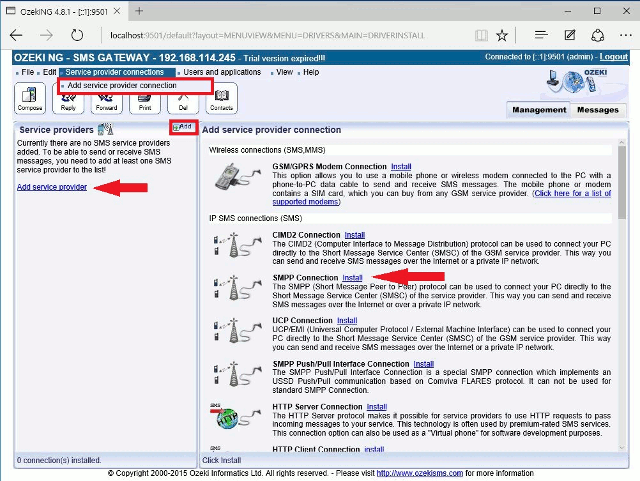The height and width of the screenshot is (481, 640).
Task: Open the Users and applications menu
Action: pyautogui.click(x=222, y=72)
